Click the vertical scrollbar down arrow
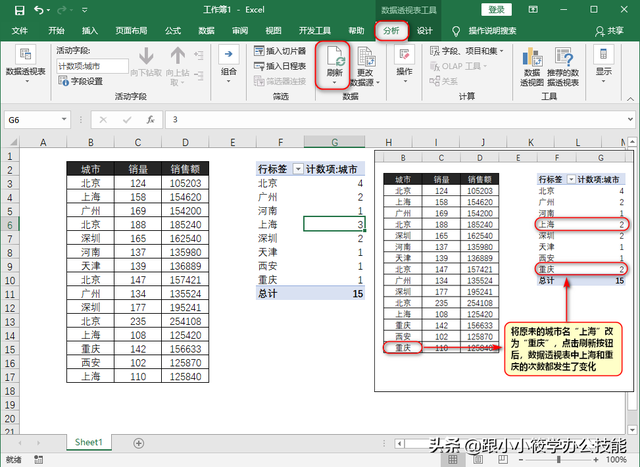This screenshot has height=467, width=640. 632,429
